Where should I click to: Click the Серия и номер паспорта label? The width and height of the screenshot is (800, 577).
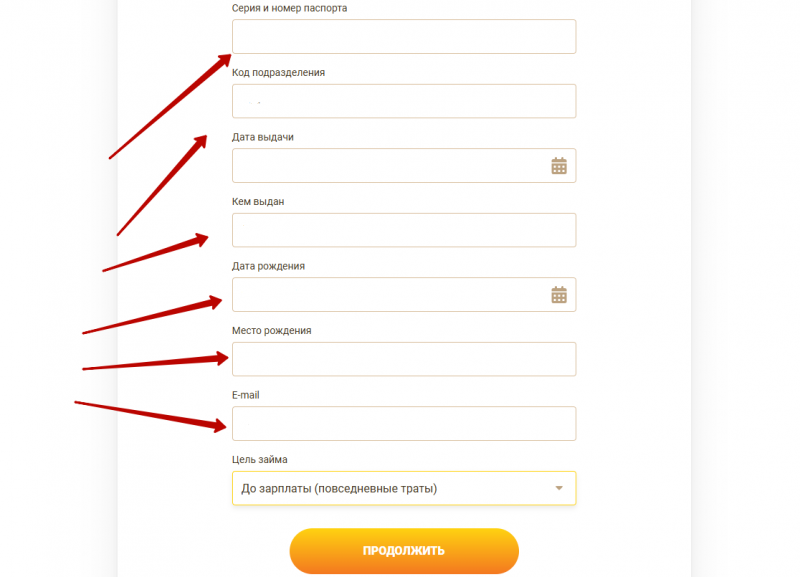click(290, 8)
